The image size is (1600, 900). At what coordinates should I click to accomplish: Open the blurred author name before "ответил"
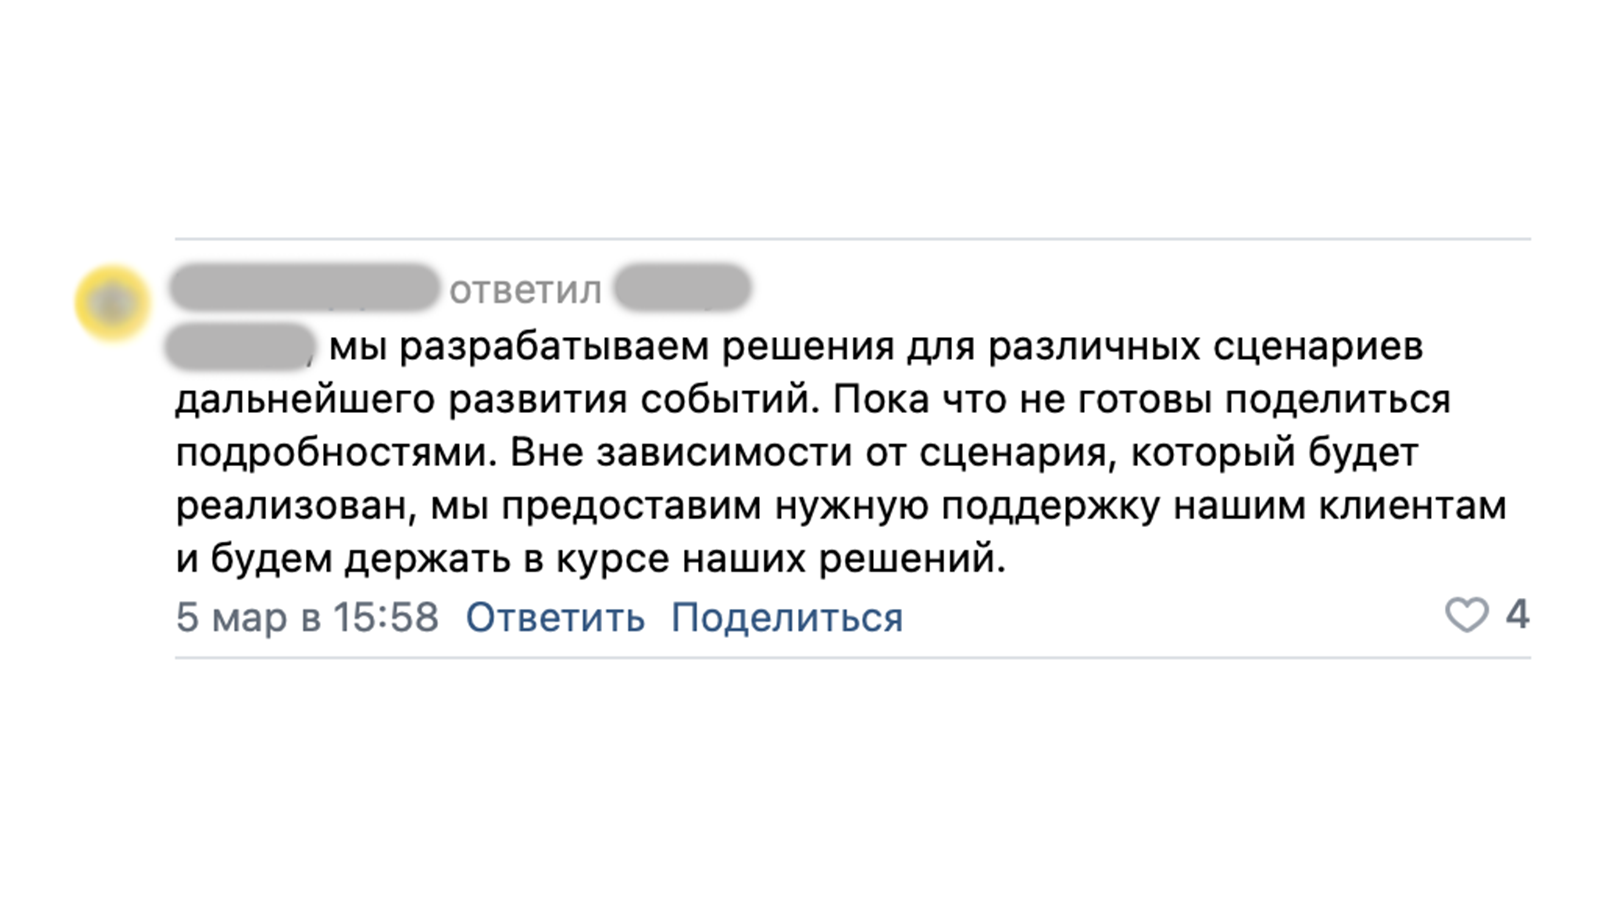point(304,289)
